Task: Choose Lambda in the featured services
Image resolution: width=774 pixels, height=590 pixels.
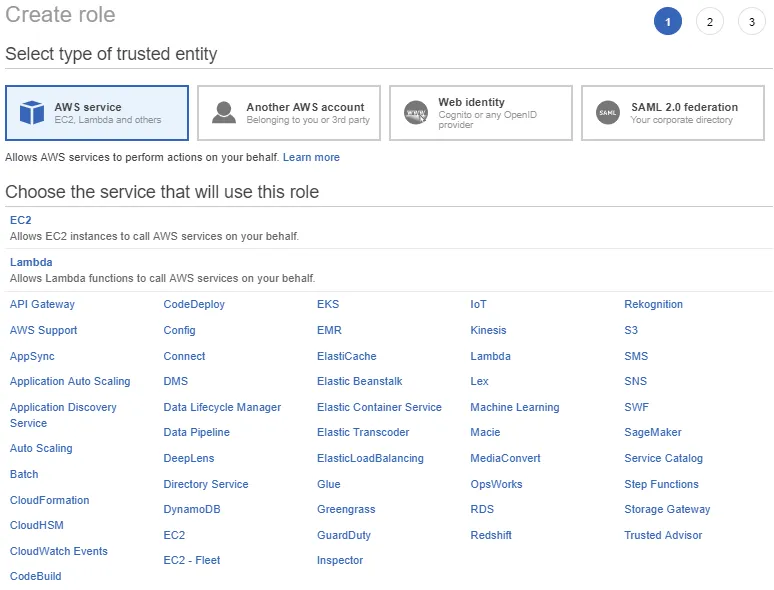Action: coord(31,262)
